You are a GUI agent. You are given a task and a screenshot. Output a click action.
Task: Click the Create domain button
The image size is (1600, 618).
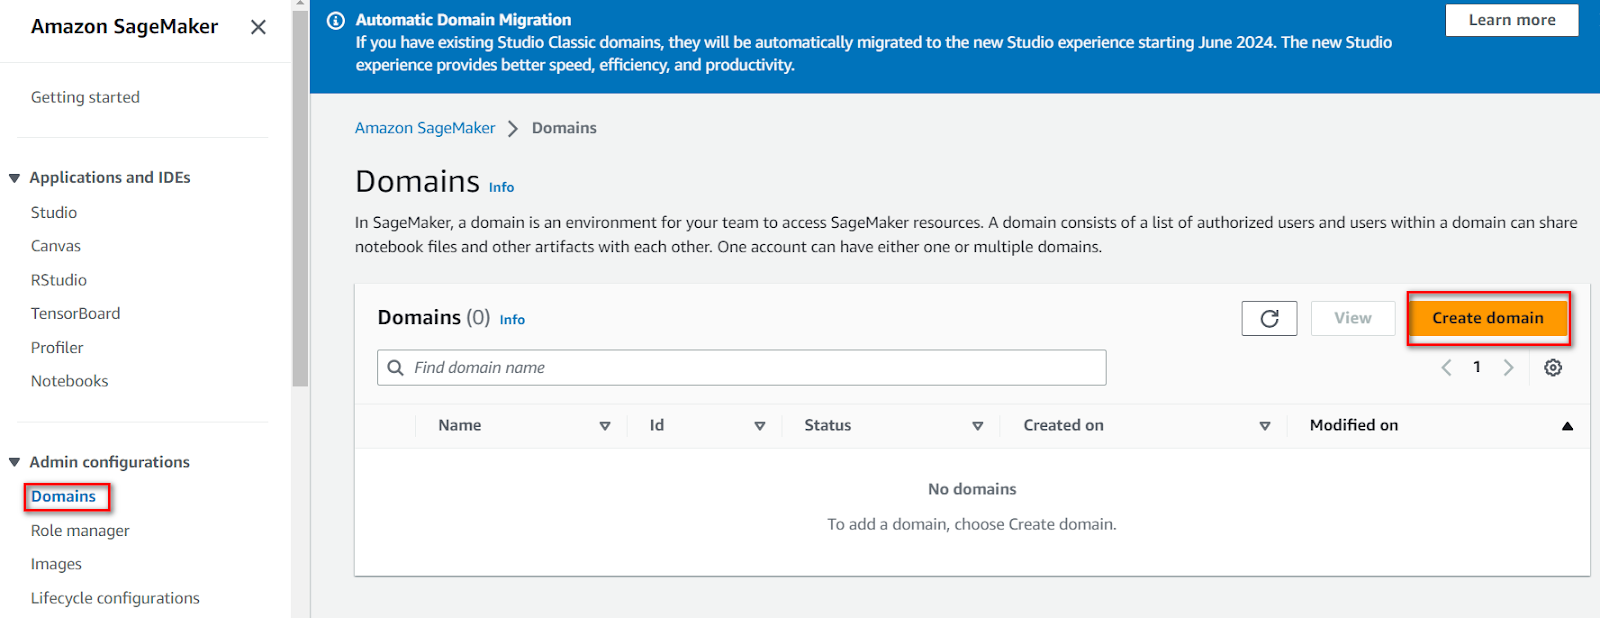point(1488,318)
